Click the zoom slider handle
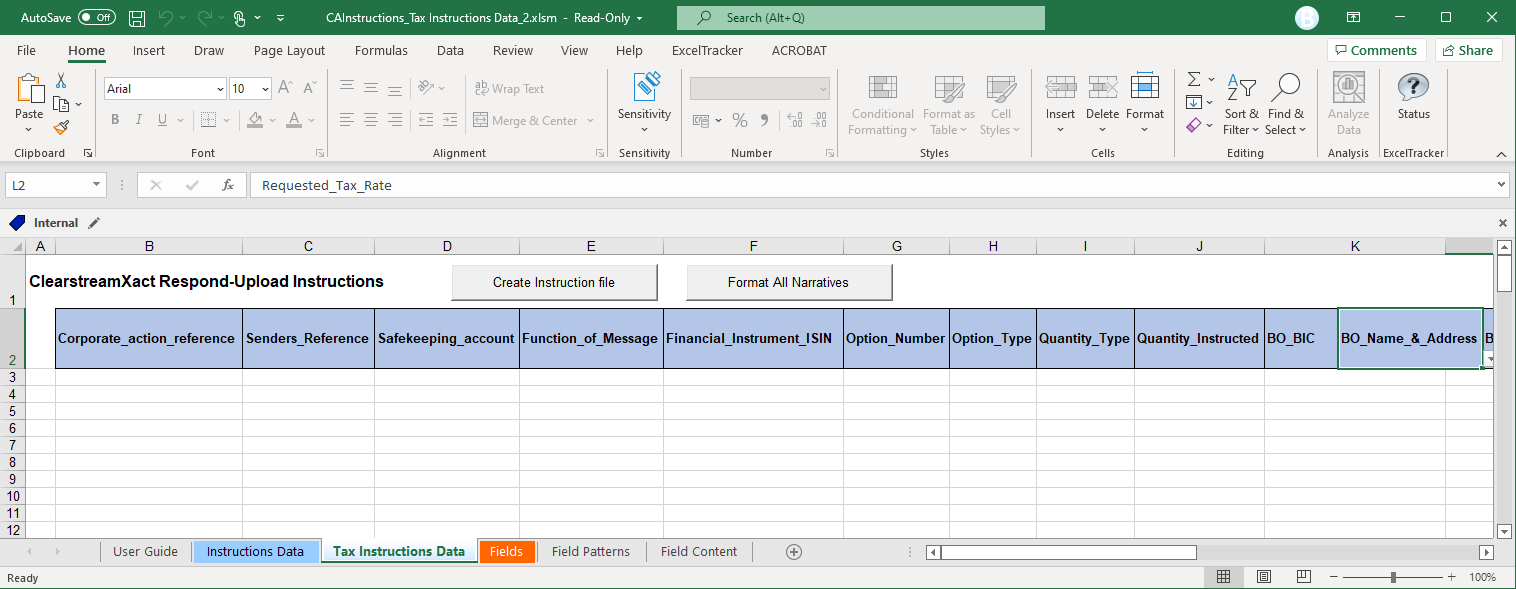This screenshot has height=589, width=1516. pyautogui.click(x=1394, y=577)
